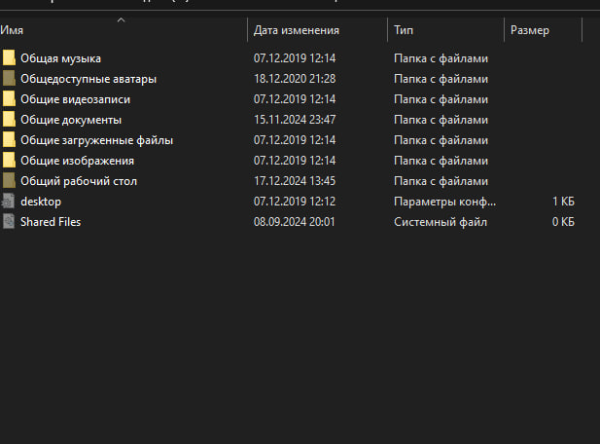Click the Shared Files system file icon
The width and height of the screenshot is (600, 444).
[x=9, y=222]
